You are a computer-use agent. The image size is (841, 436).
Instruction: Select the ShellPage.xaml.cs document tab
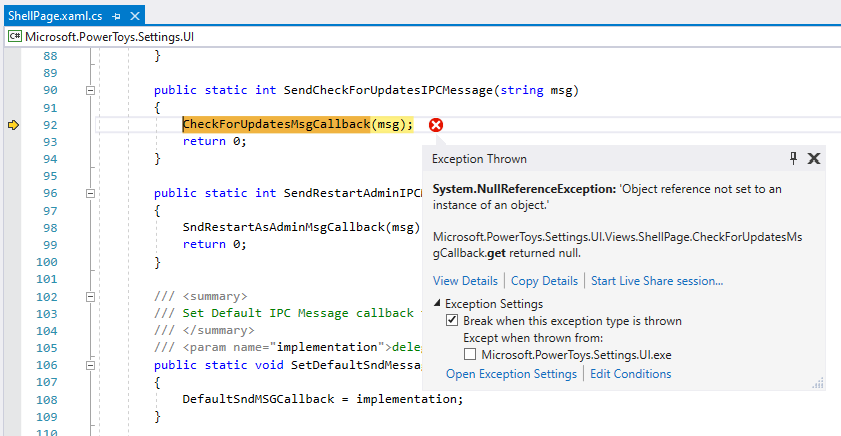click(x=55, y=16)
